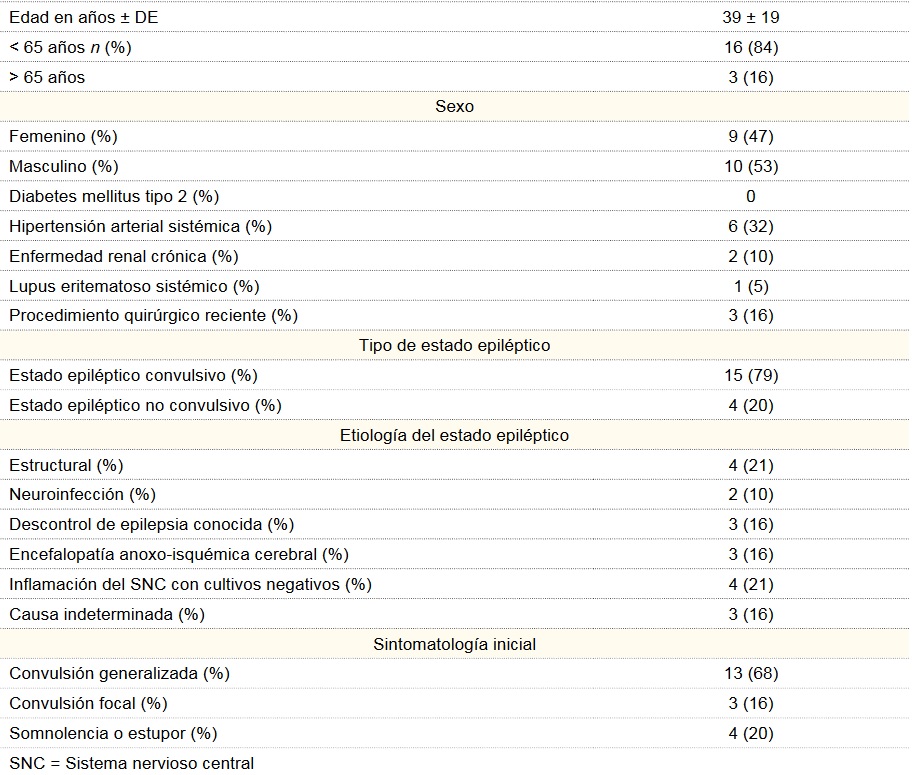
Task: Select the 'Causa indeterminada (%)' row label
Action: [105, 614]
